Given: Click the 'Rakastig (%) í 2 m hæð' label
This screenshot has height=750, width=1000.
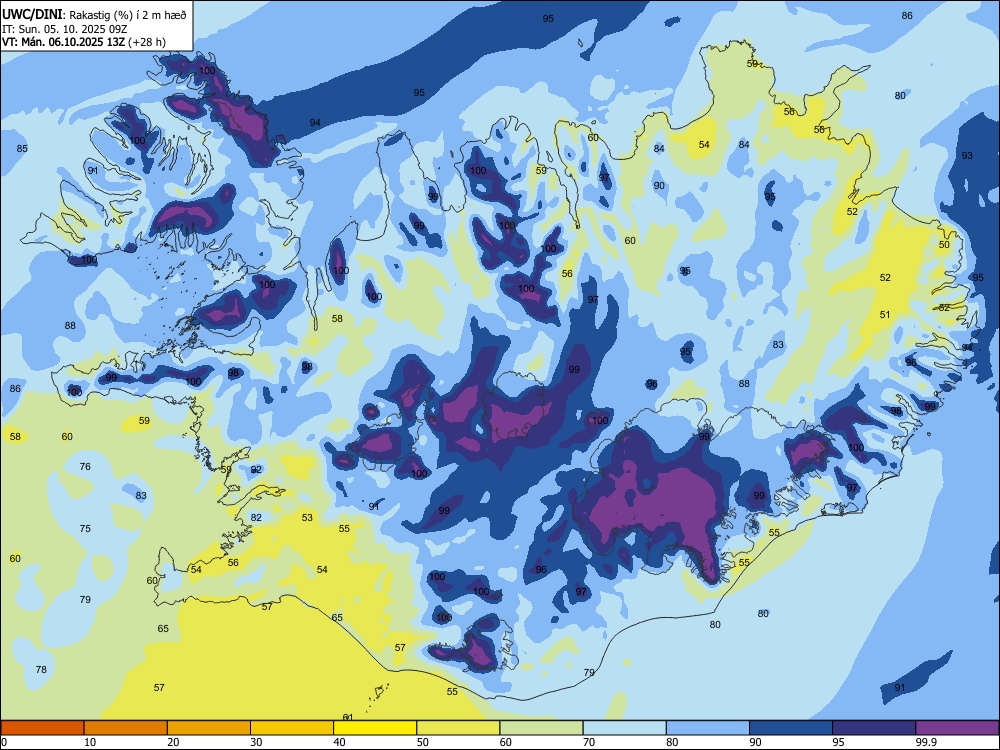Looking at the screenshot, I should (x=128, y=15).
